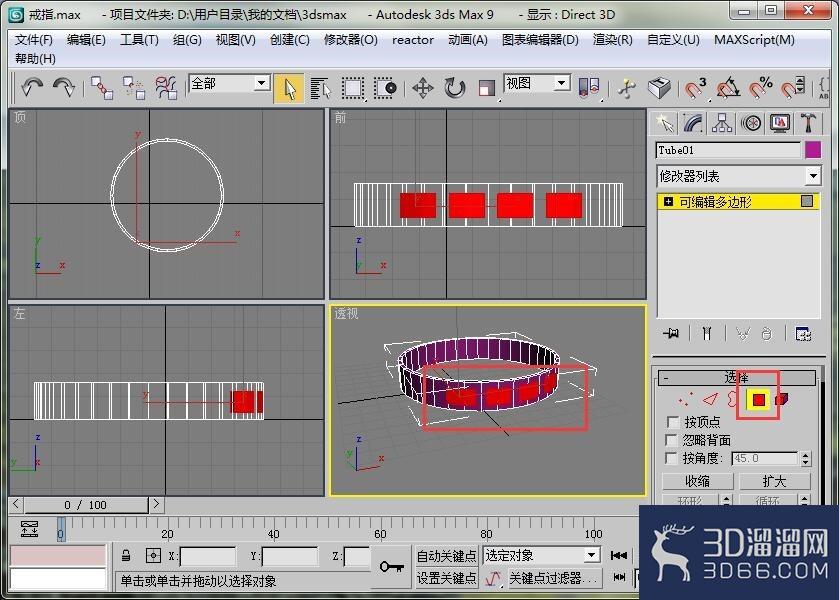Toggle Window/Crossing selection mode

[385, 88]
